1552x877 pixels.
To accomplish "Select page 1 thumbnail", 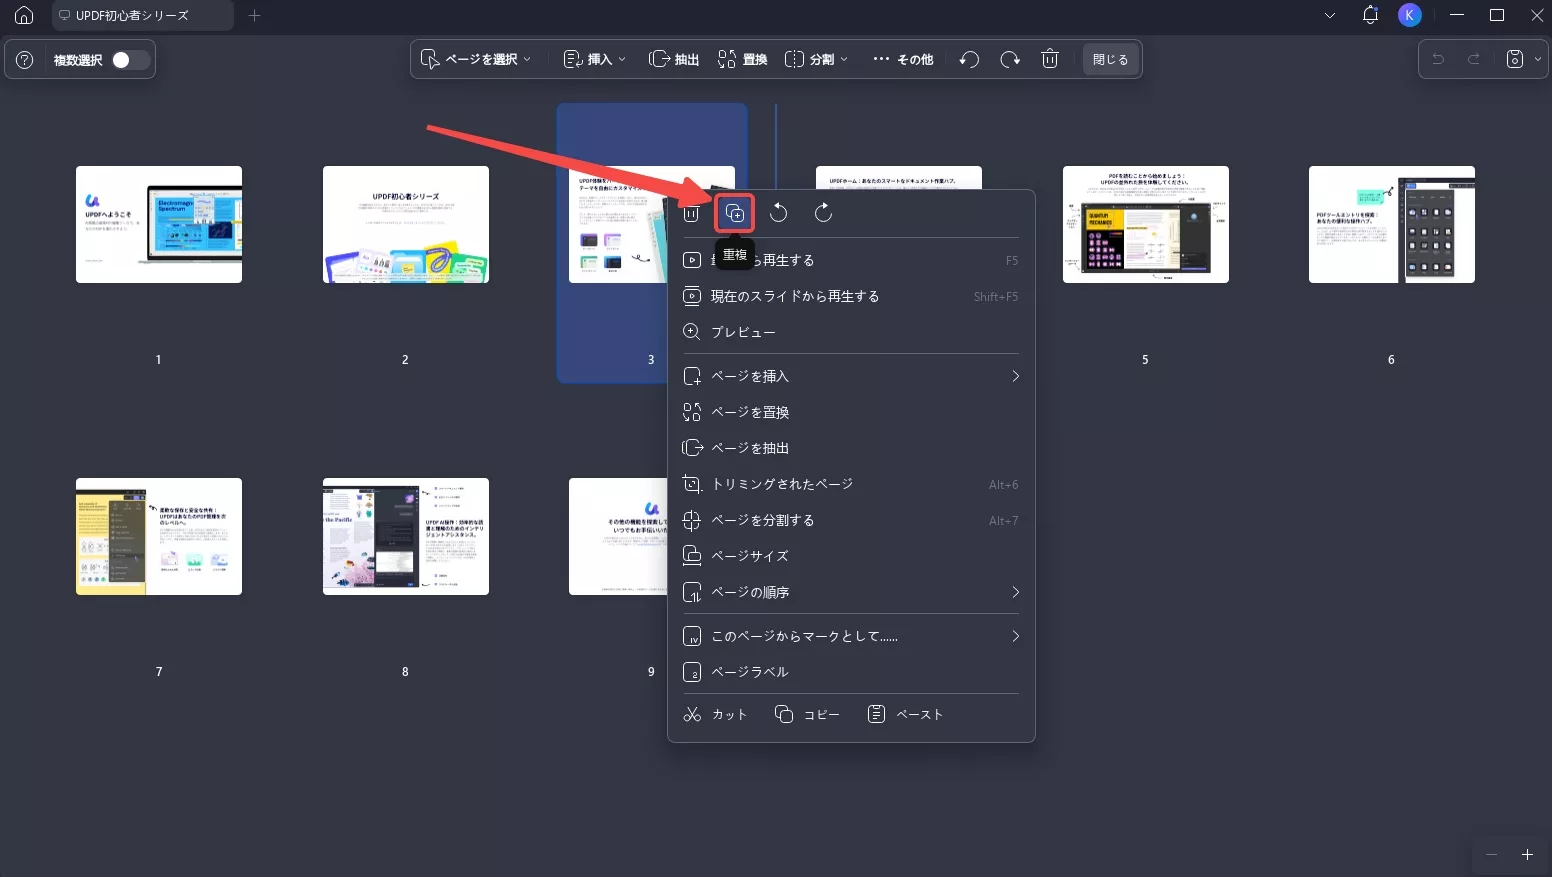I will (x=159, y=224).
